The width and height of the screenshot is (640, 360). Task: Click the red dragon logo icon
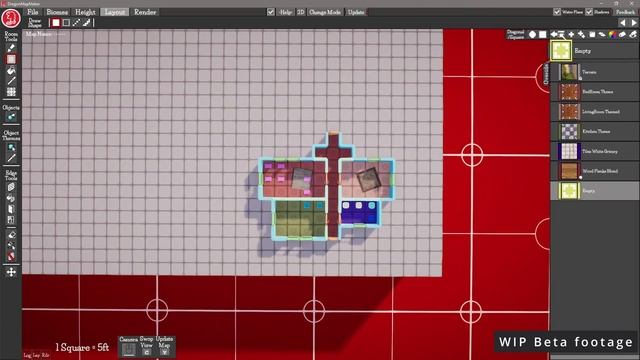coord(11,18)
